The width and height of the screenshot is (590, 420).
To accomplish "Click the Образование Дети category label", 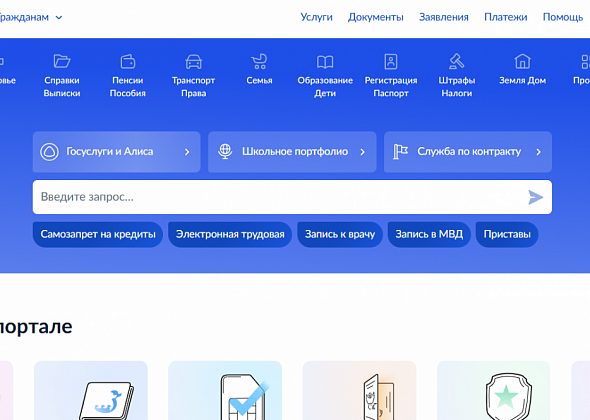I will tap(325, 87).
